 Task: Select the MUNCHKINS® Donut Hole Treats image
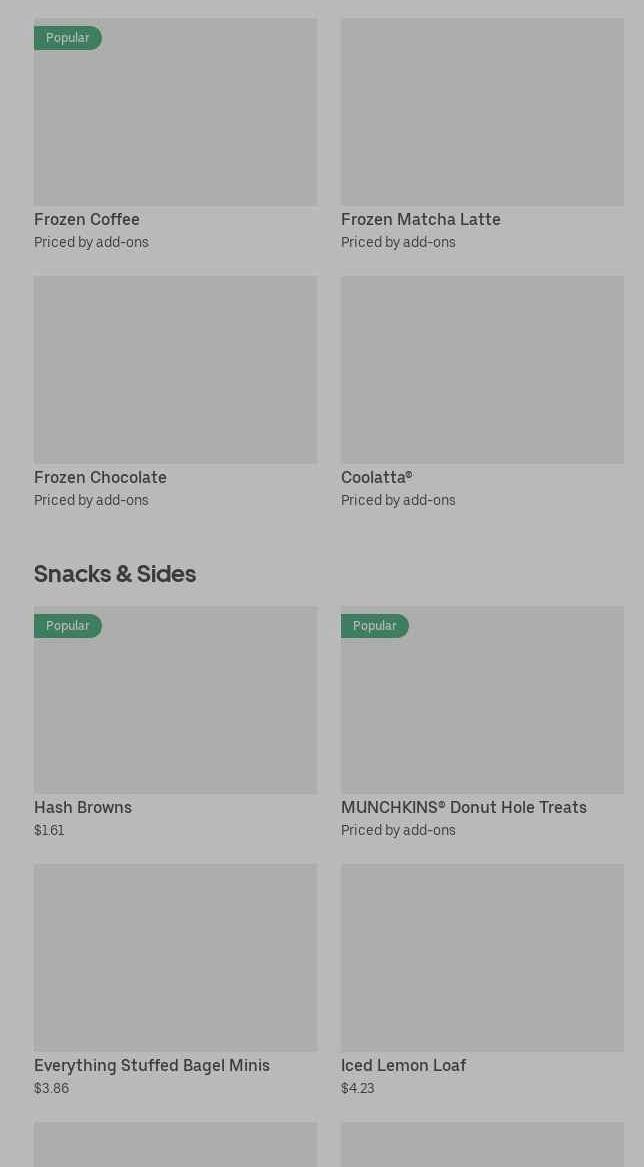click(482, 708)
